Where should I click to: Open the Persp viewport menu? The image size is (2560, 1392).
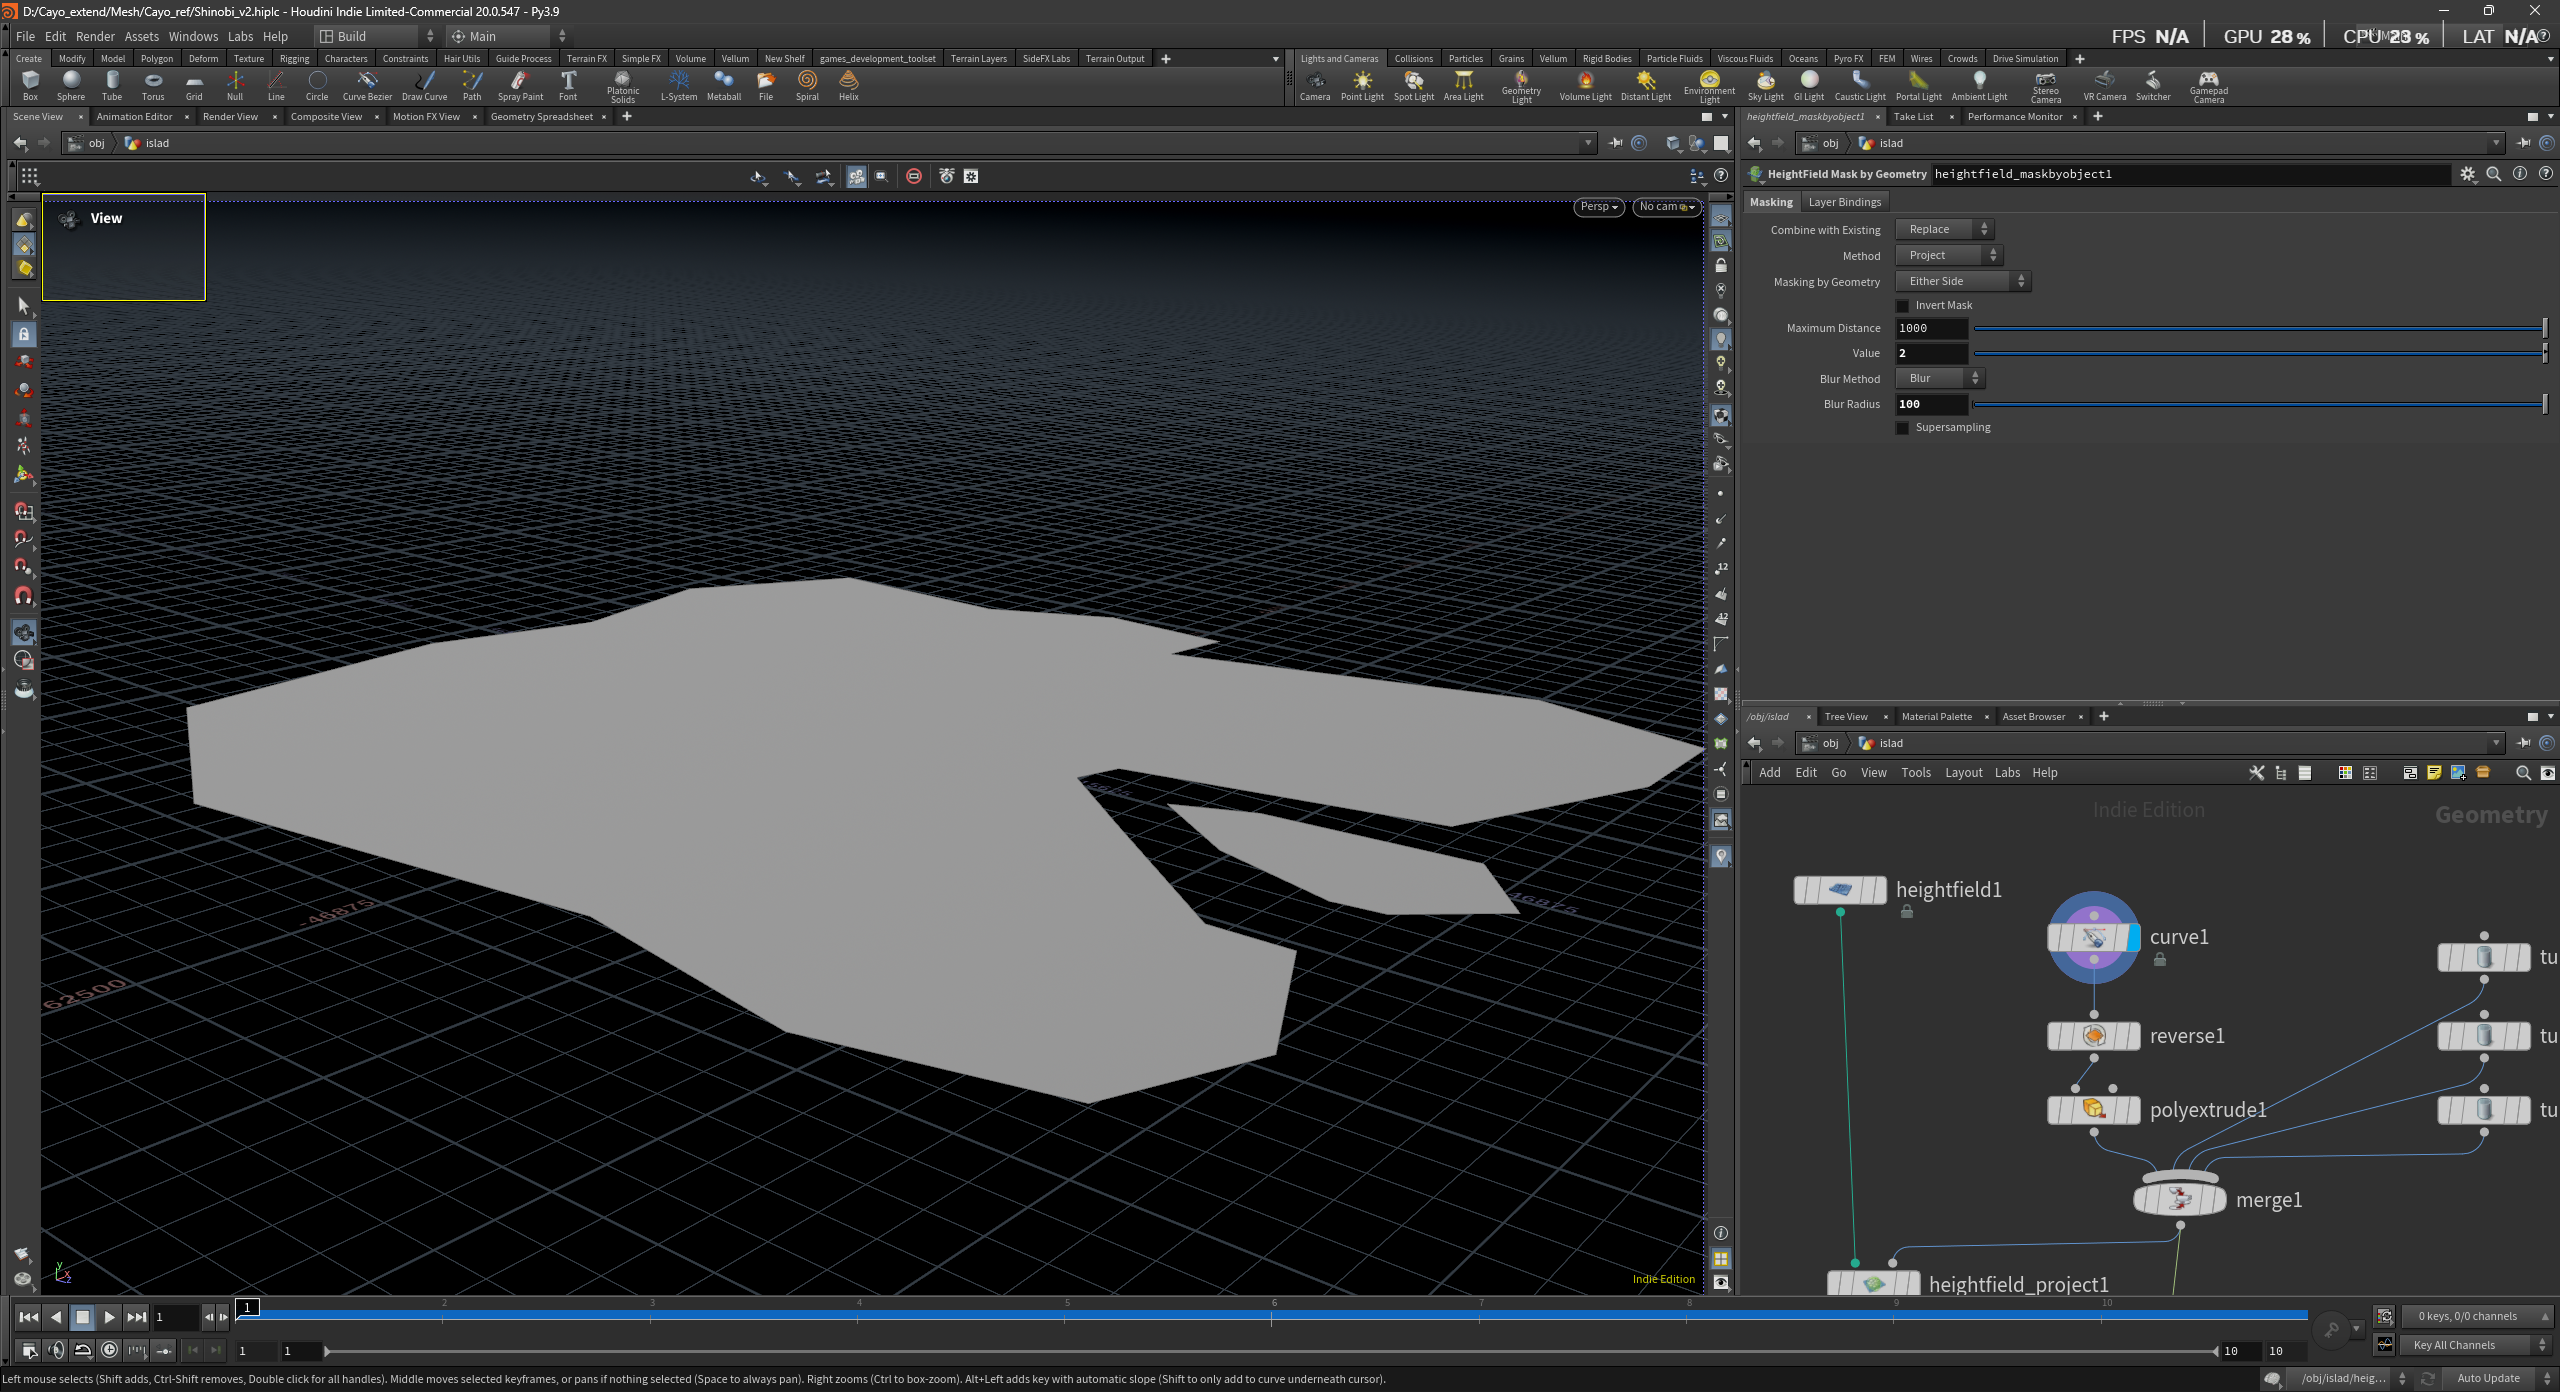click(1598, 207)
